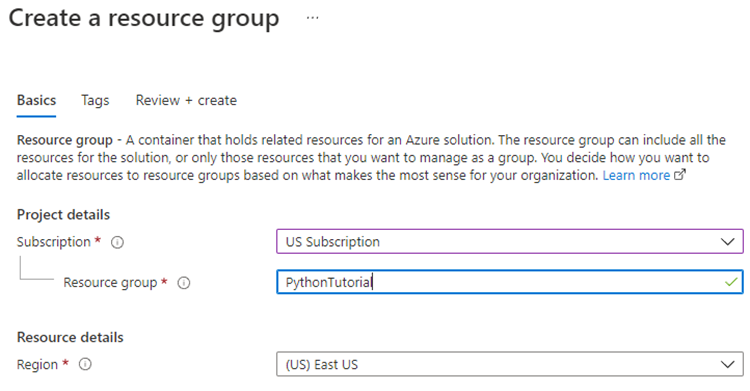Click the info icon next to Subscription
The image size is (750, 391).
point(117,243)
